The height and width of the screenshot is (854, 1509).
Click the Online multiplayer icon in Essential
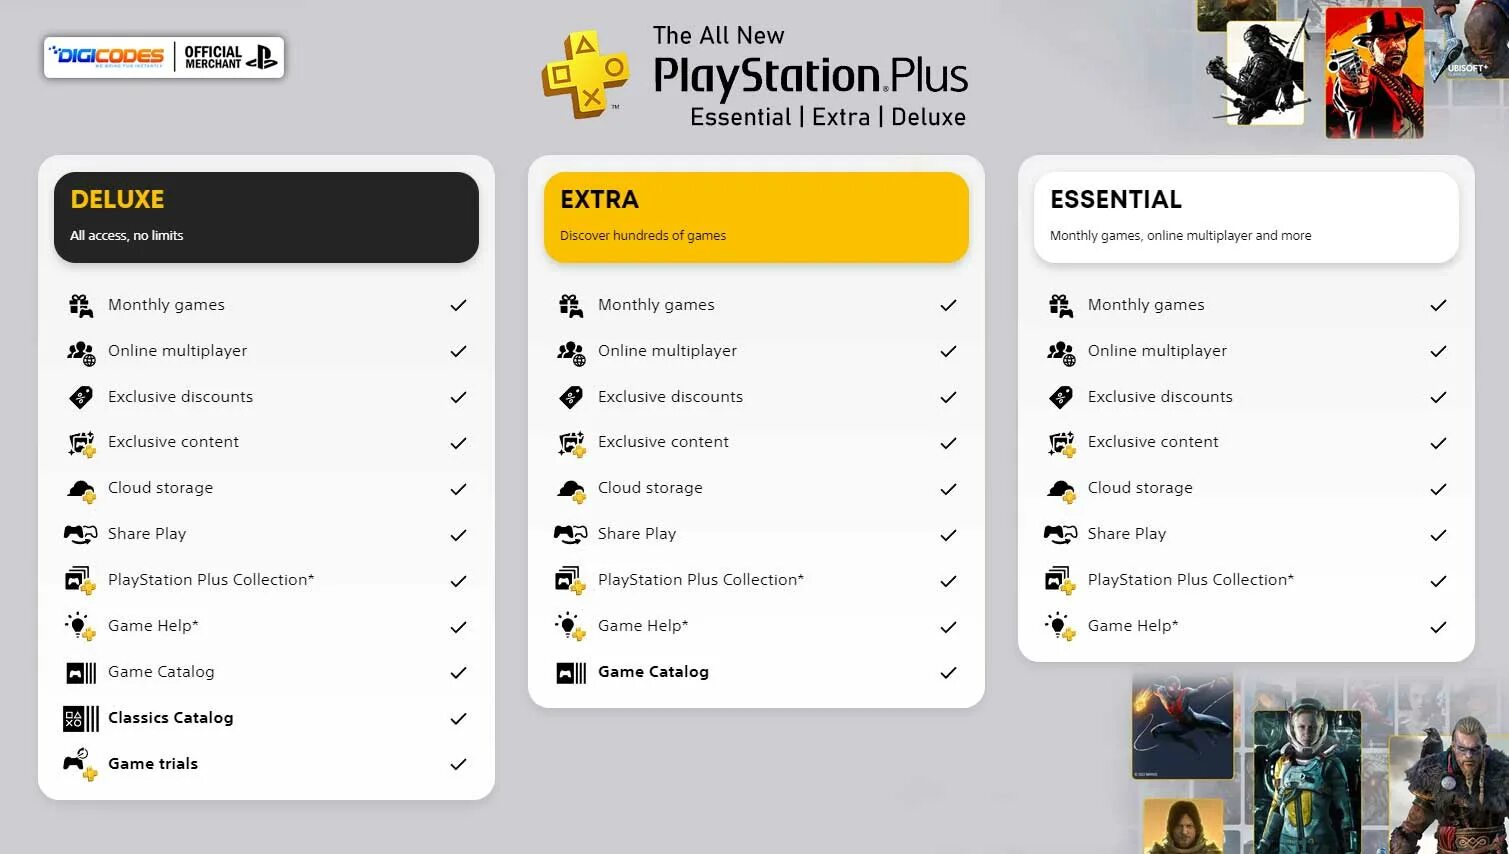click(x=1061, y=352)
